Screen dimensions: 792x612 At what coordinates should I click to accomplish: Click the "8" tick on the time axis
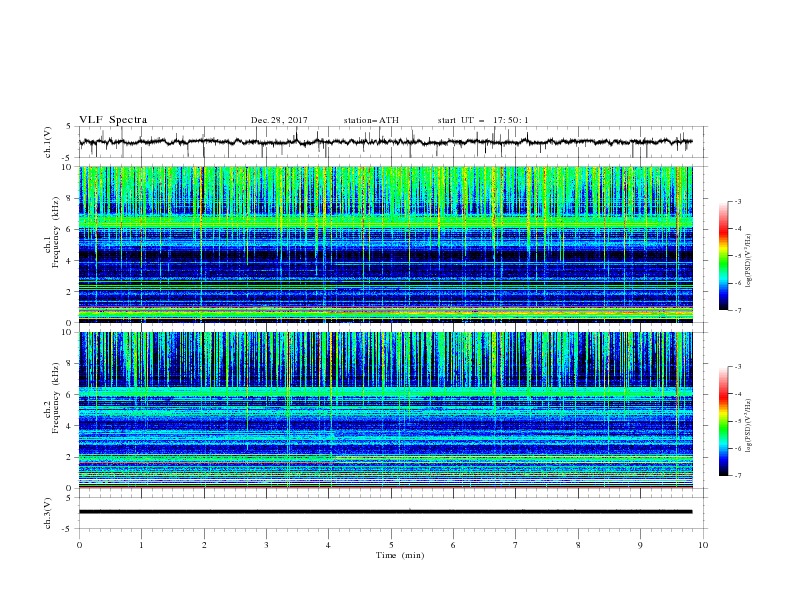[578, 545]
